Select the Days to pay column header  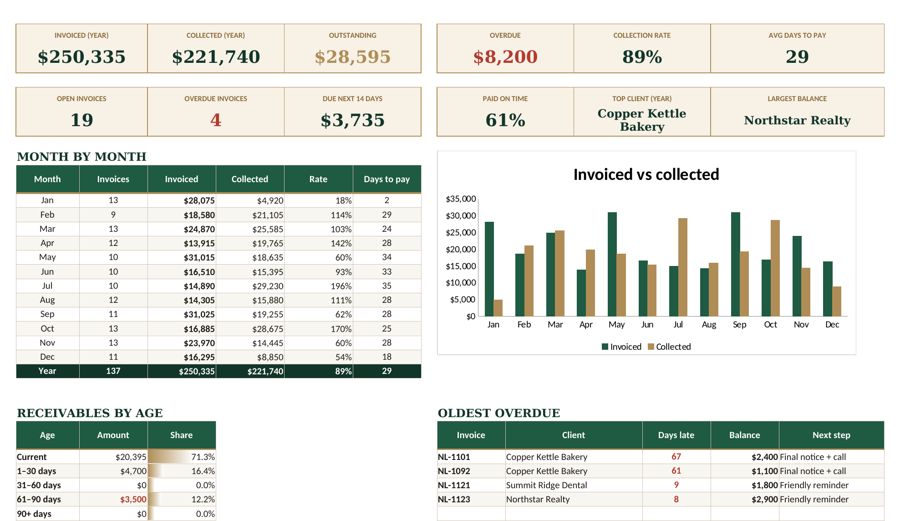(x=386, y=179)
